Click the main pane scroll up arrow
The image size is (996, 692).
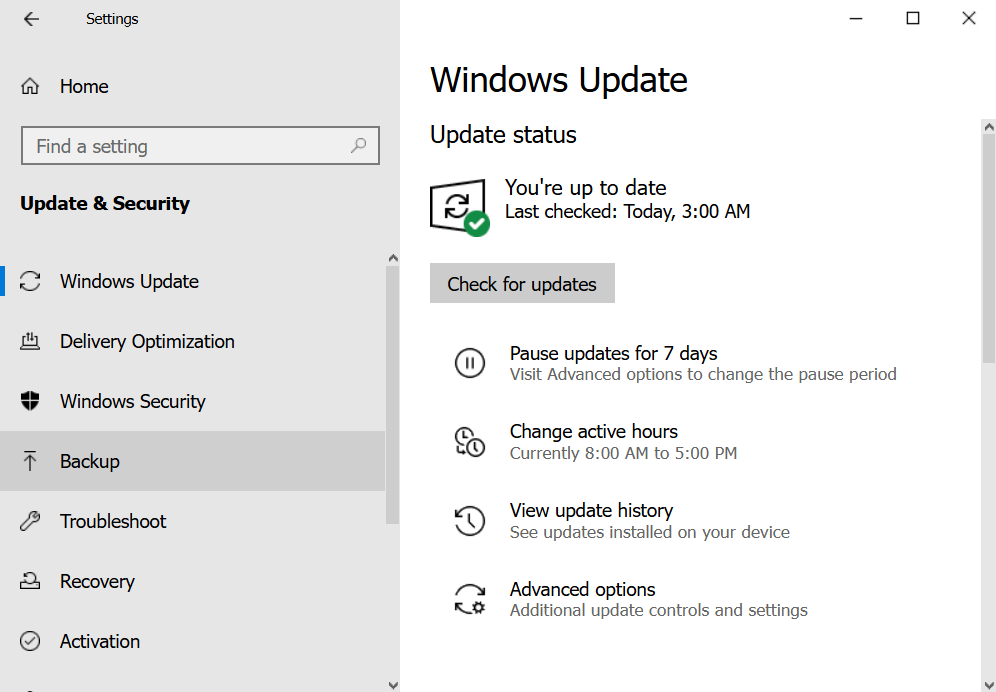pyautogui.click(x=988, y=127)
